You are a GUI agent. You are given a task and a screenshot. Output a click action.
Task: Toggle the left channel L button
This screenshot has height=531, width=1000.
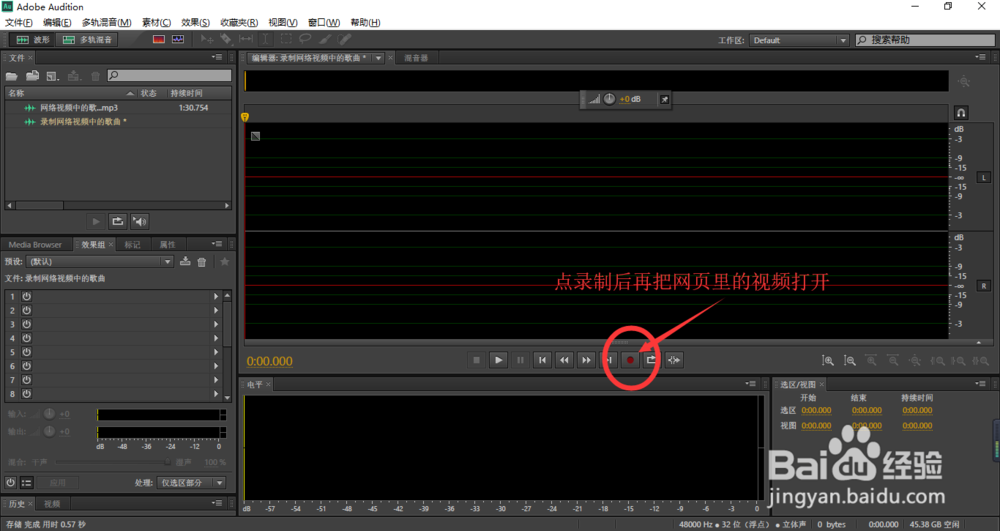click(x=983, y=178)
